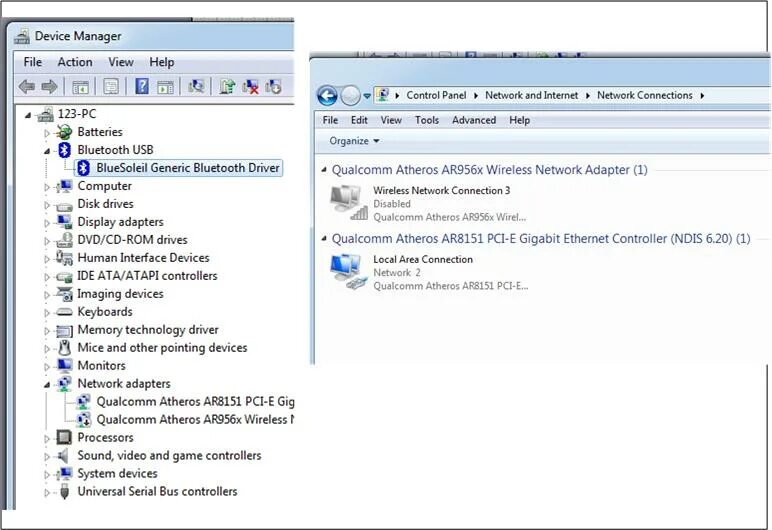772x530 pixels.
Task: Open the Help menu in Device Manager
Action: (161, 62)
